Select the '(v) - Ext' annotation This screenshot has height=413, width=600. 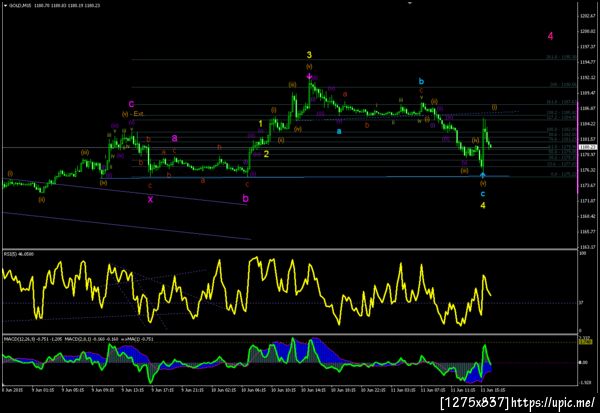(x=132, y=114)
